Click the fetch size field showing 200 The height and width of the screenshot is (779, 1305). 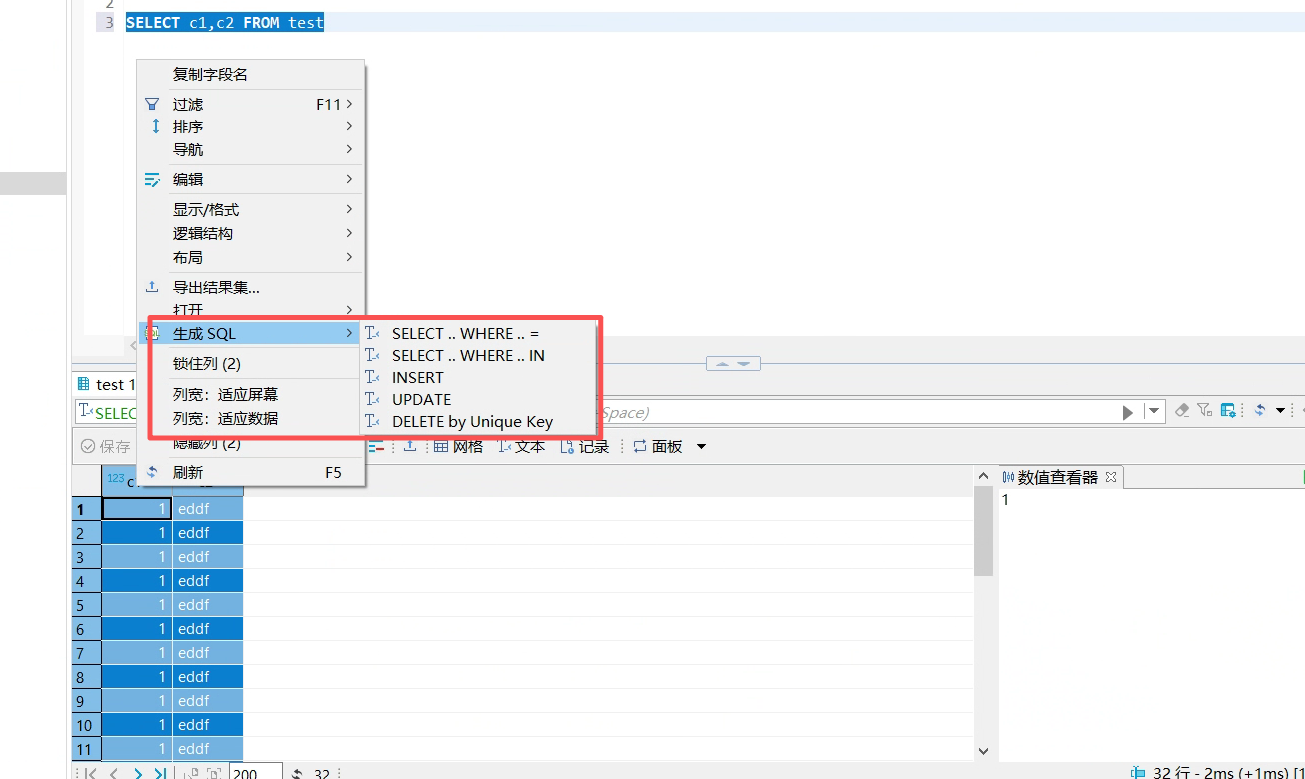(x=255, y=773)
